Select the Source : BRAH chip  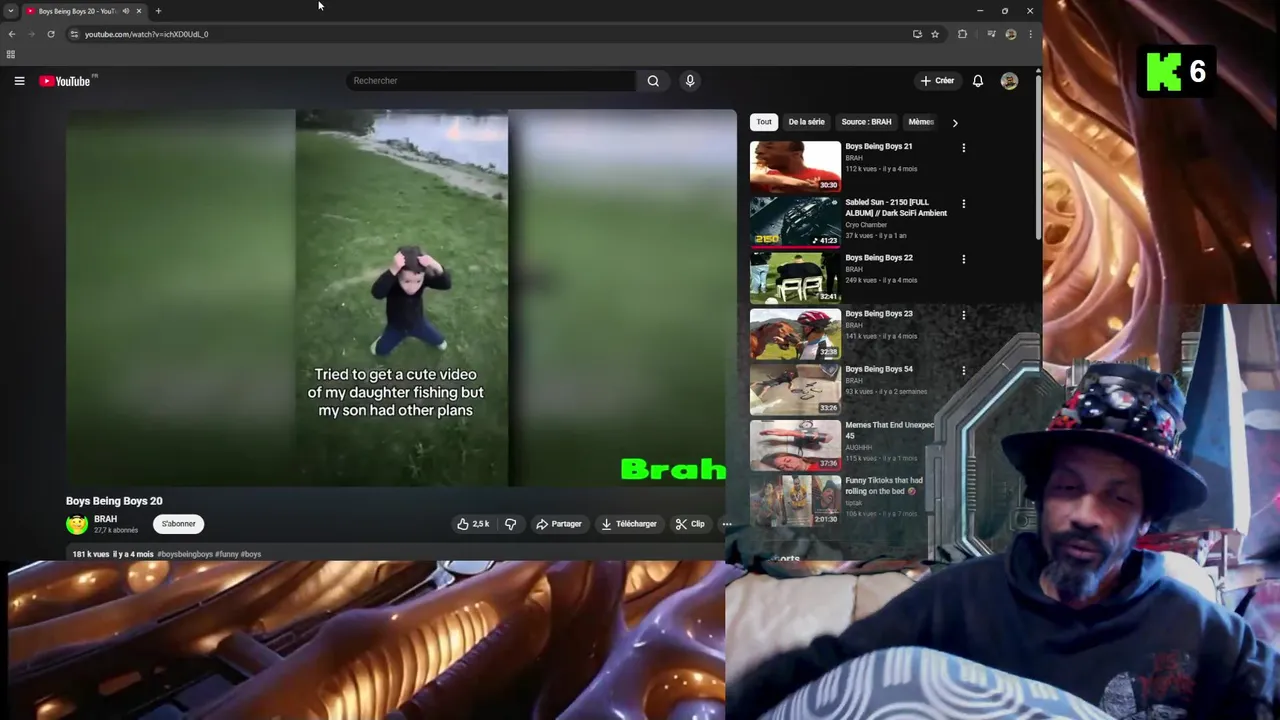coord(866,122)
